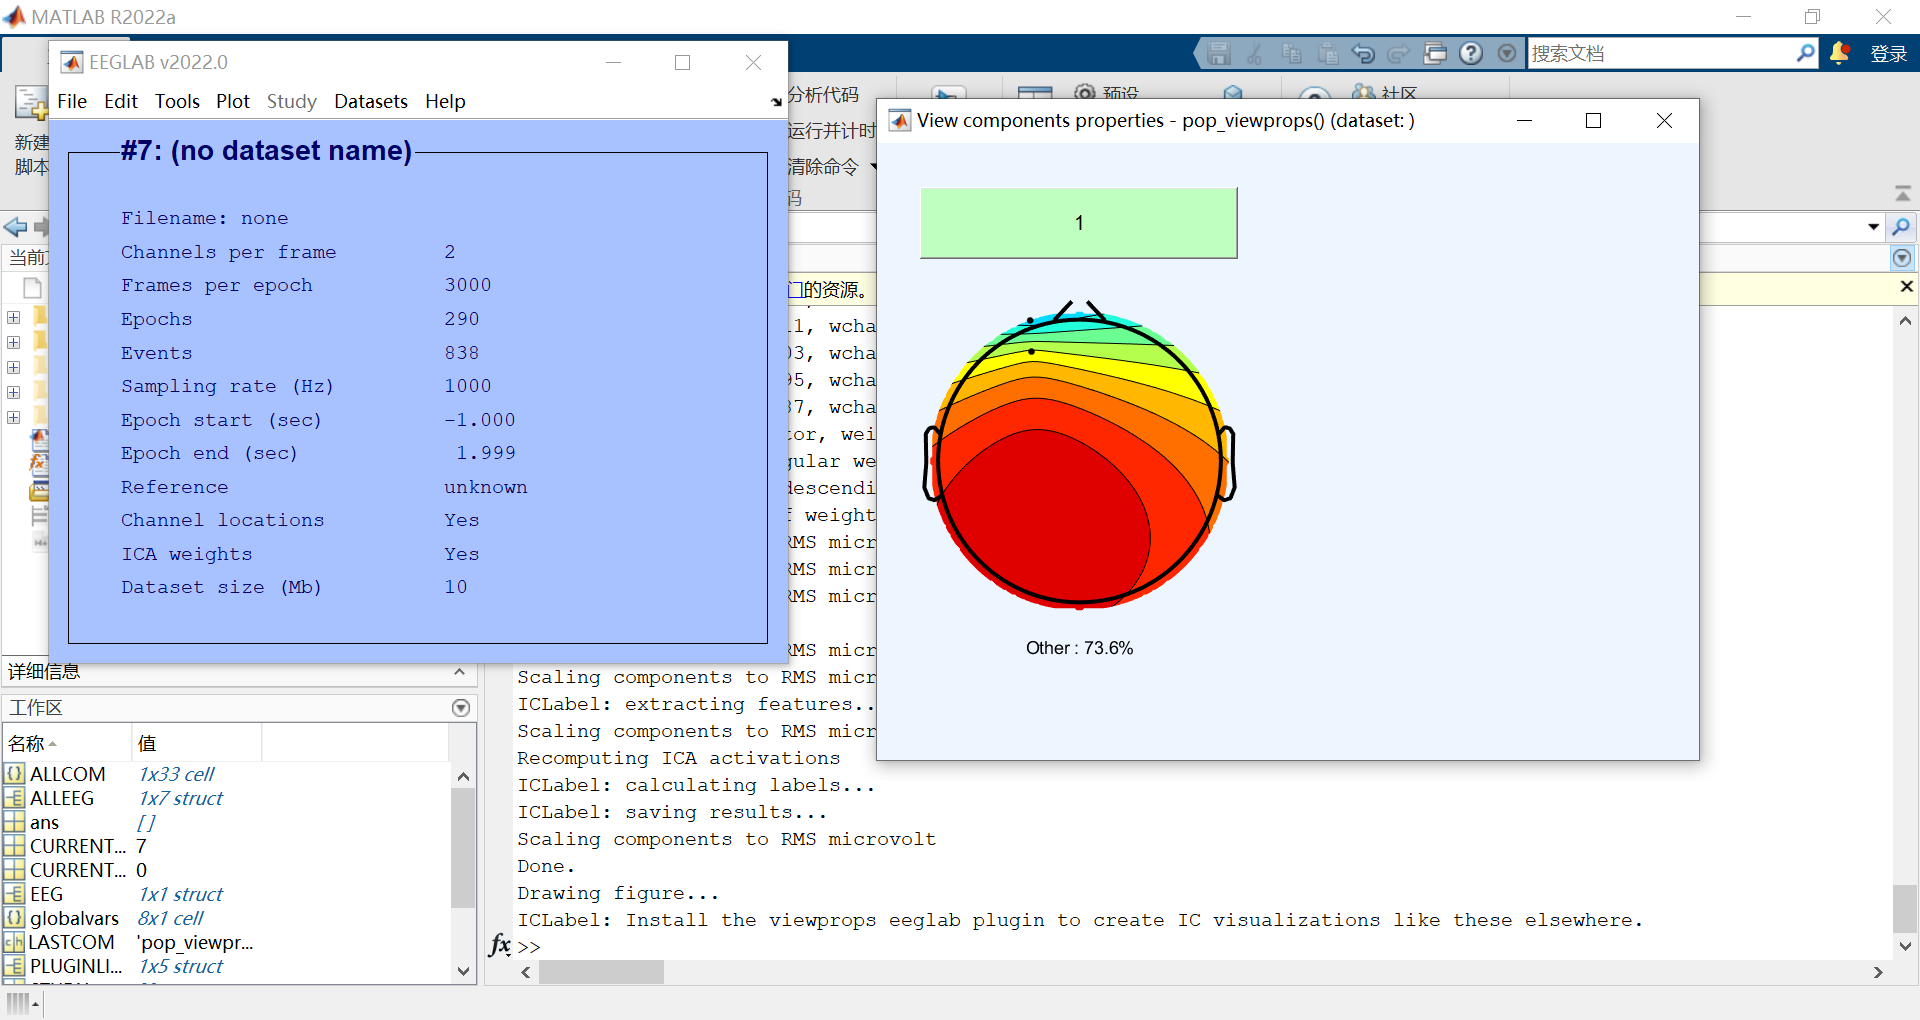
Task: Open notifications bell icon
Action: click(1839, 53)
